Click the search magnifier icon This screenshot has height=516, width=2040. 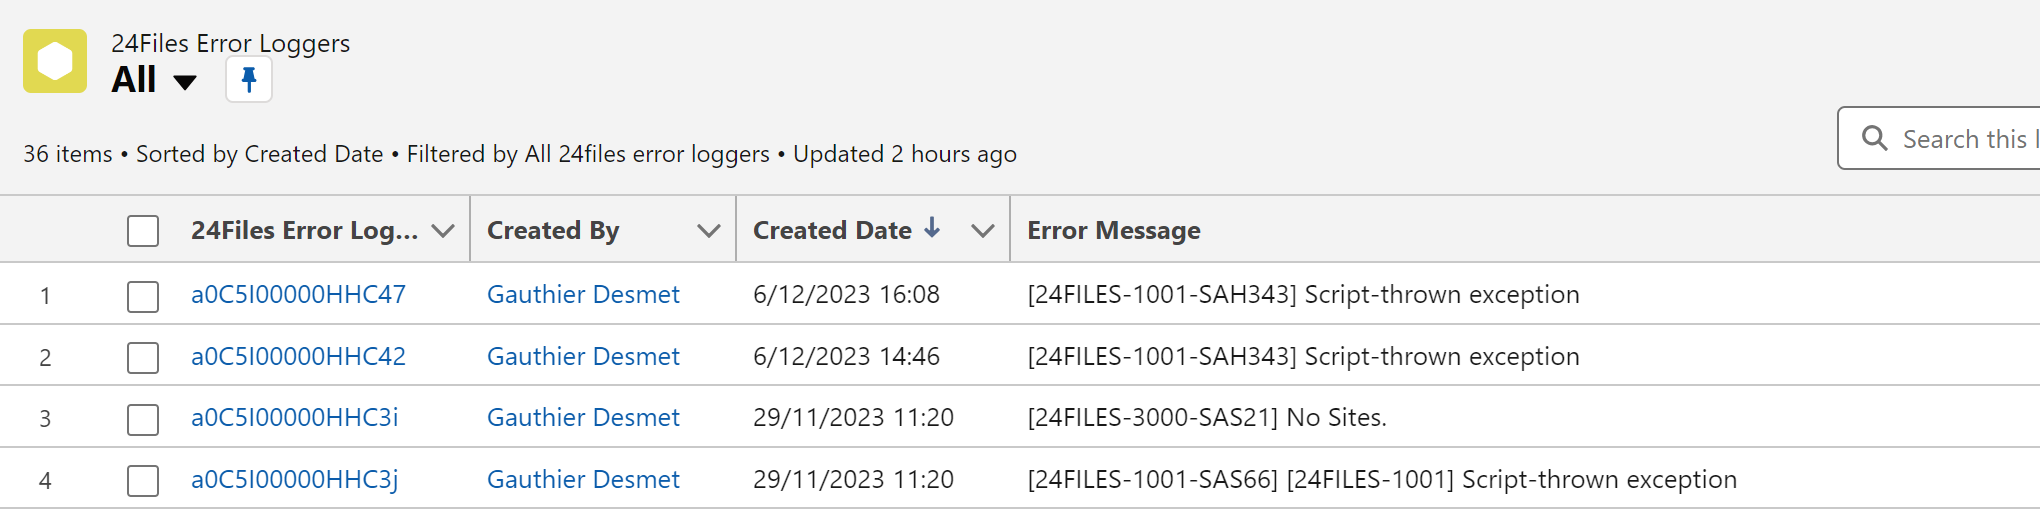pyautogui.click(x=1875, y=138)
